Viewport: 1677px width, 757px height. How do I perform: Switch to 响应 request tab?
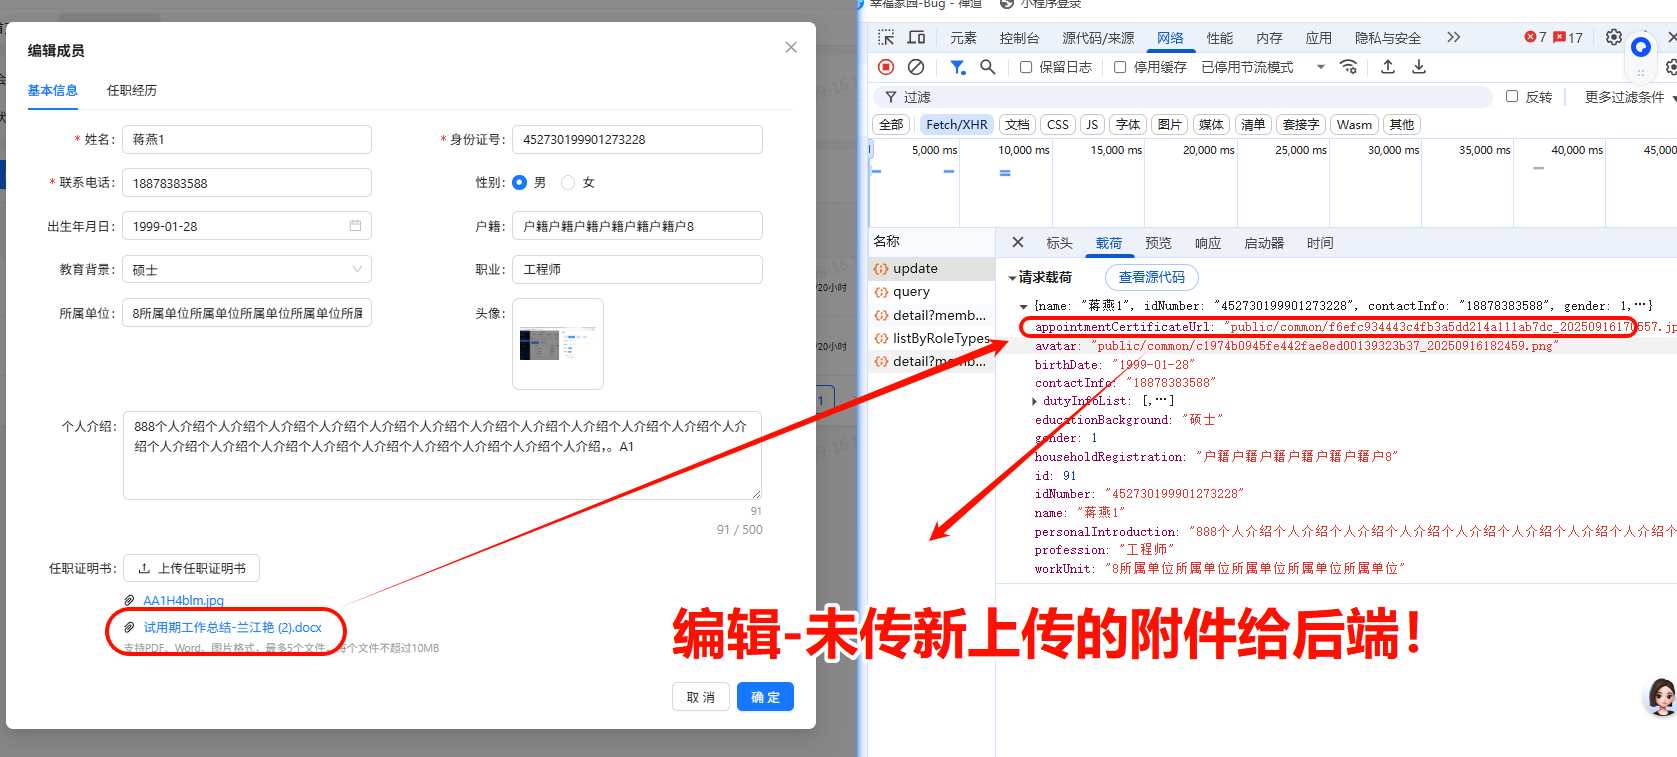(1208, 243)
